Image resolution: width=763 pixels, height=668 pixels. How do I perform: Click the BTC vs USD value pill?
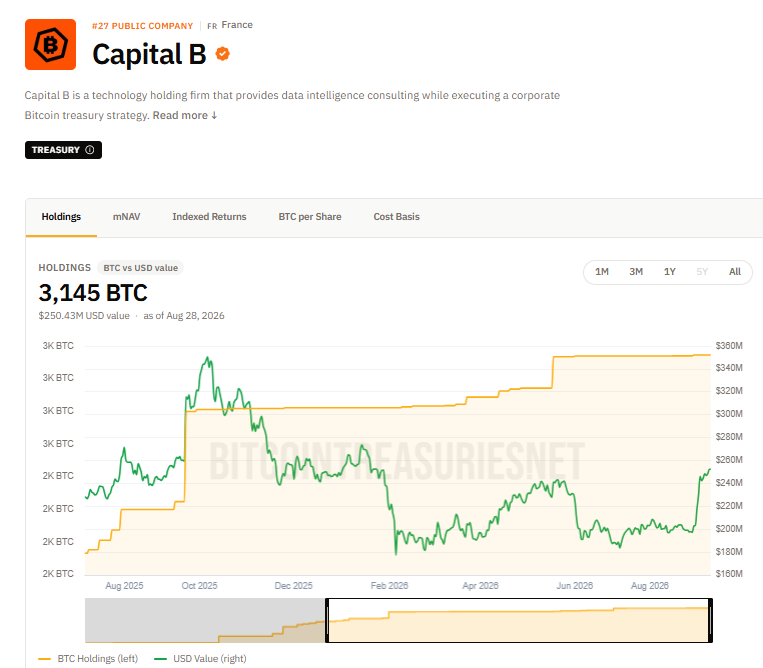(x=141, y=268)
